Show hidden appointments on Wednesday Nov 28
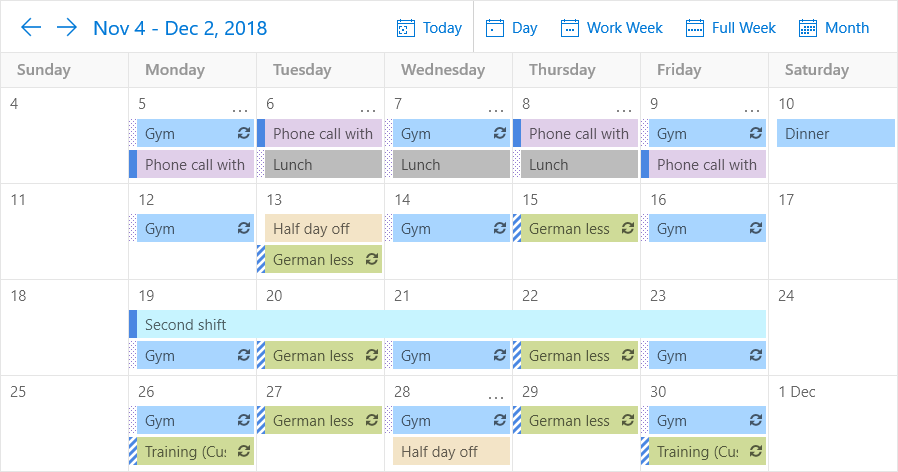Viewport: 898px width, 472px height. pos(496,397)
